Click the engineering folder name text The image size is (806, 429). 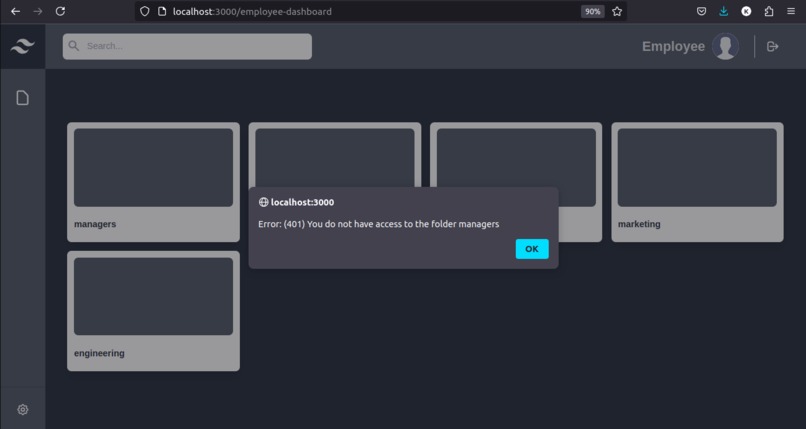pyautogui.click(x=99, y=353)
